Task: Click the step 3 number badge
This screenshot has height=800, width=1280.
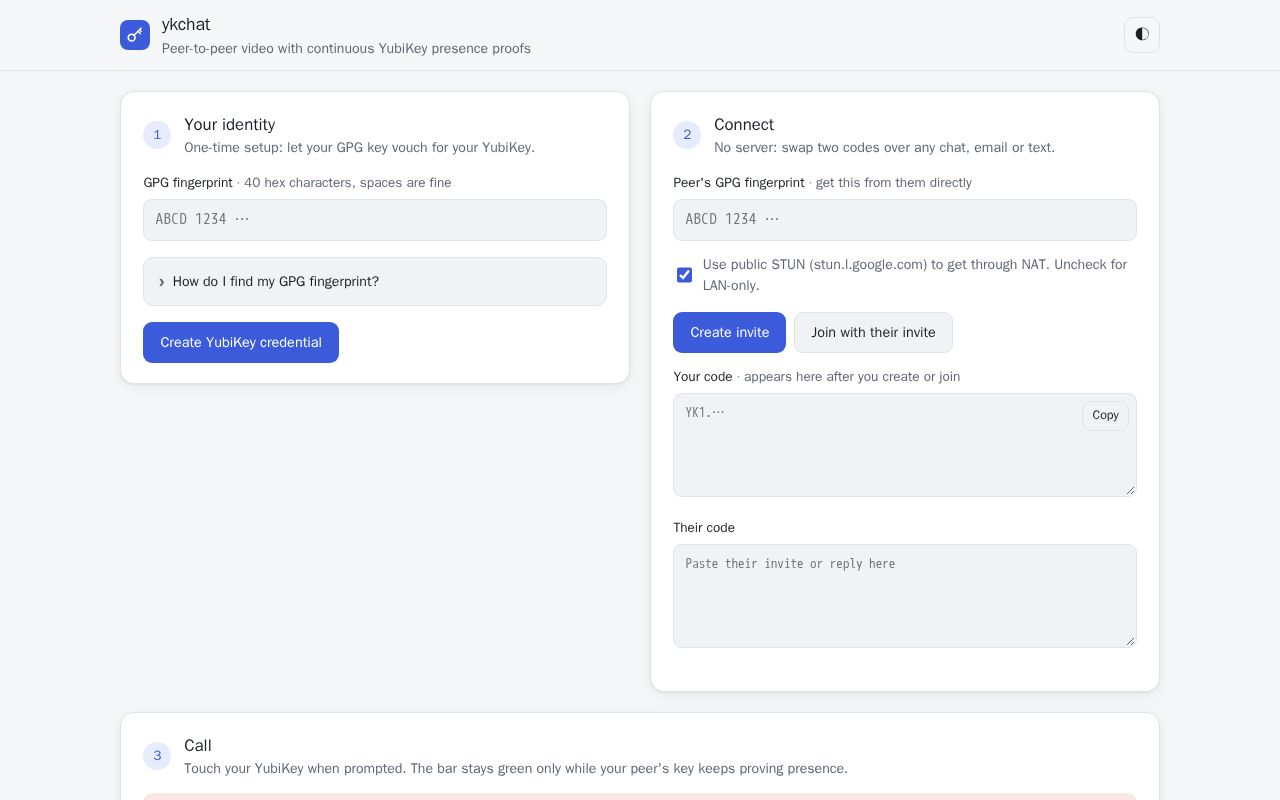Action: coord(157,756)
